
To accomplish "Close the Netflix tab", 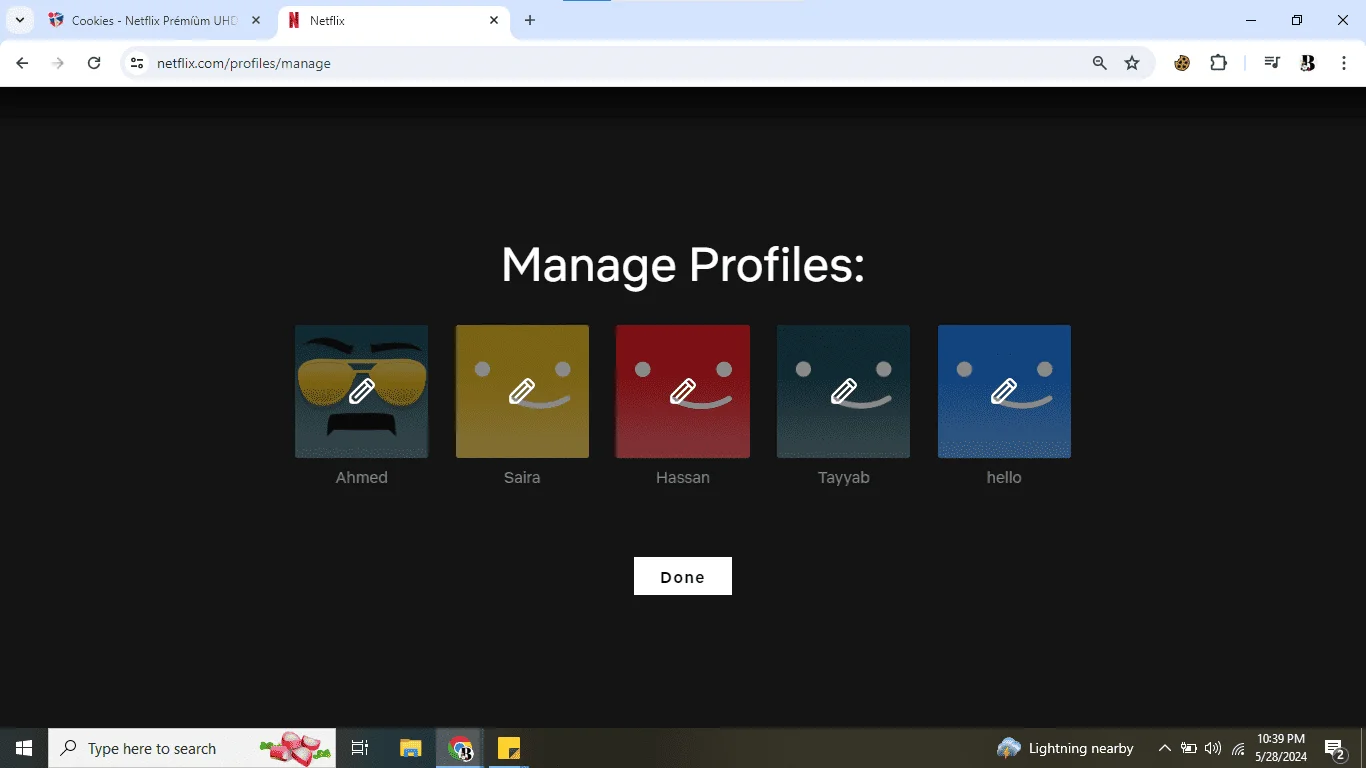I will click(x=494, y=20).
